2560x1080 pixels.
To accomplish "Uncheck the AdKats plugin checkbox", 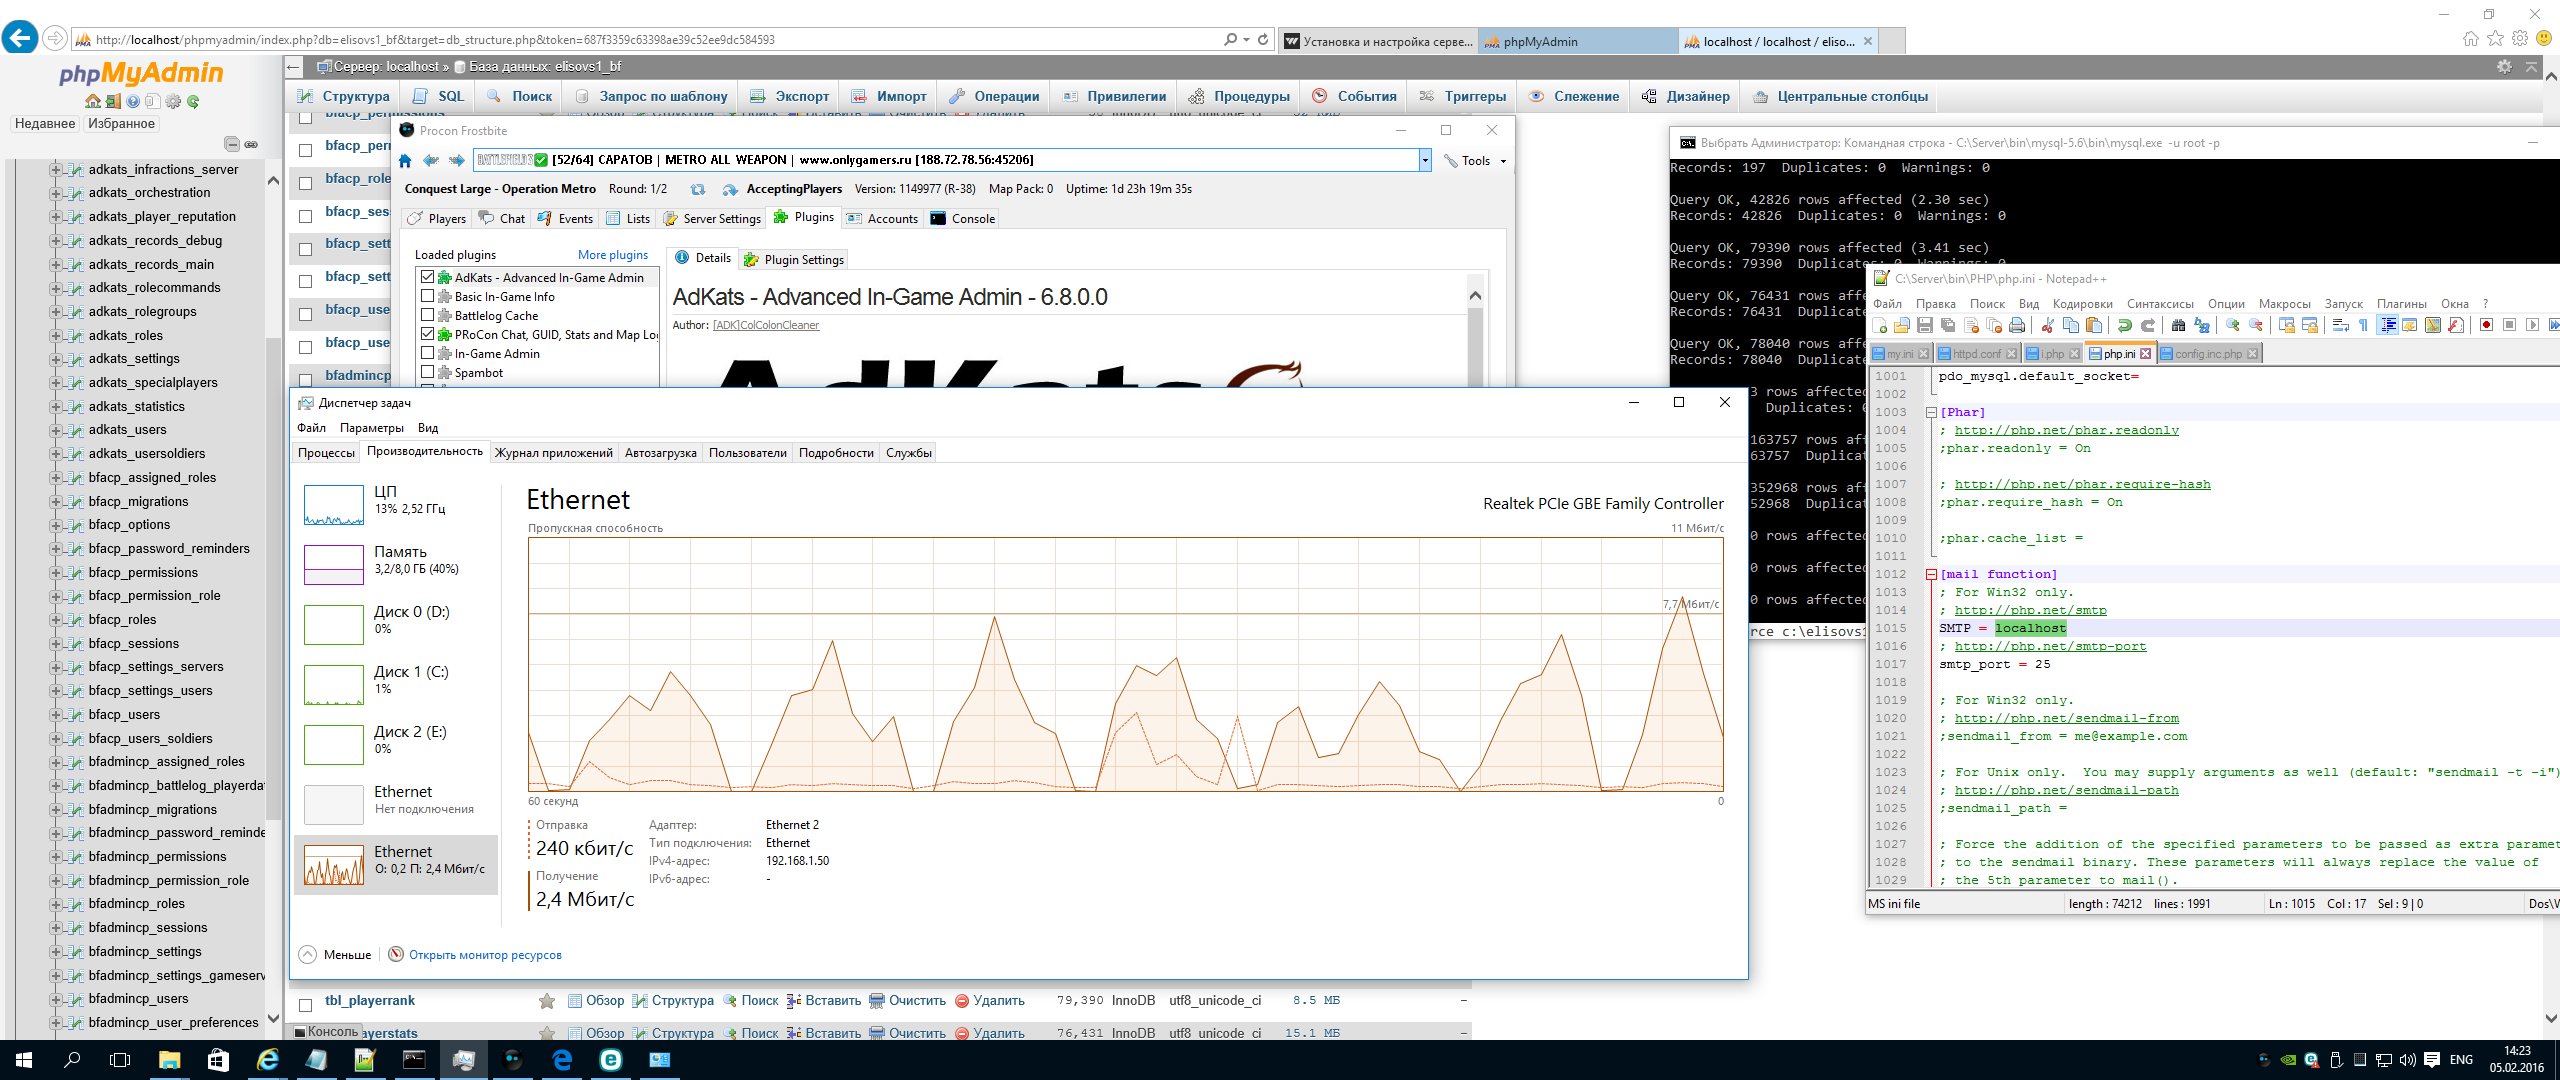I will (x=428, y=277).
